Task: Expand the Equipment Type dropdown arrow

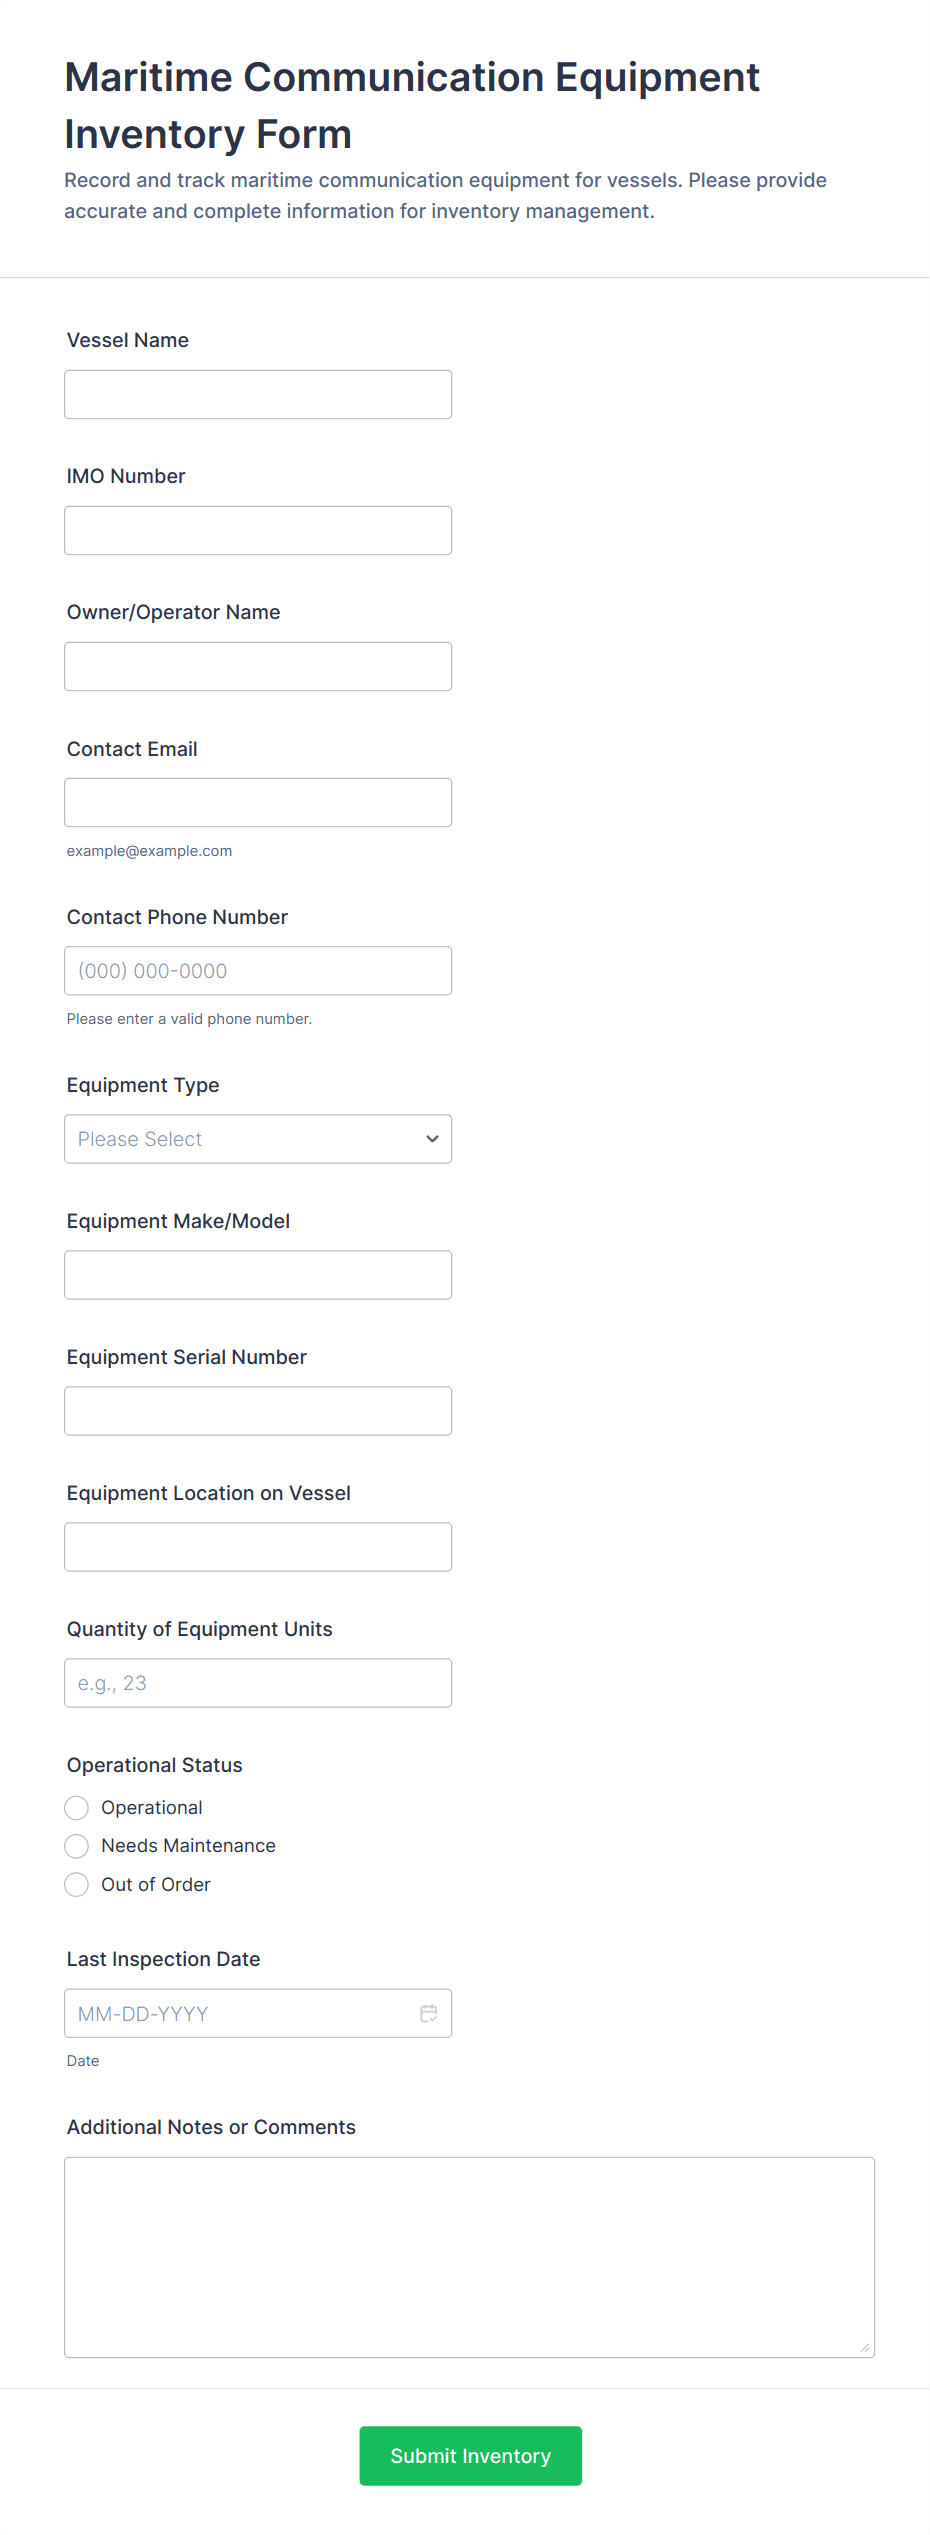Action: click(x=432, y=1139)
